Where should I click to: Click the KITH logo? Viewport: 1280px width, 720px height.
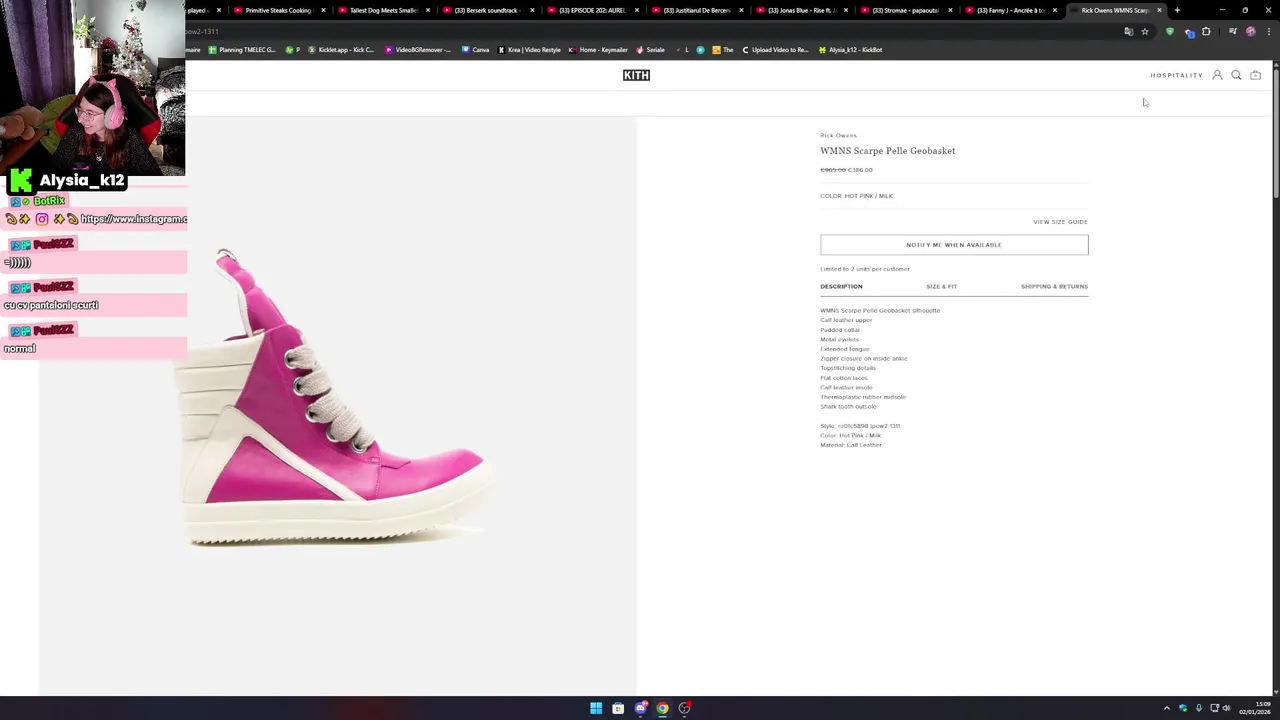click(636, 75)
